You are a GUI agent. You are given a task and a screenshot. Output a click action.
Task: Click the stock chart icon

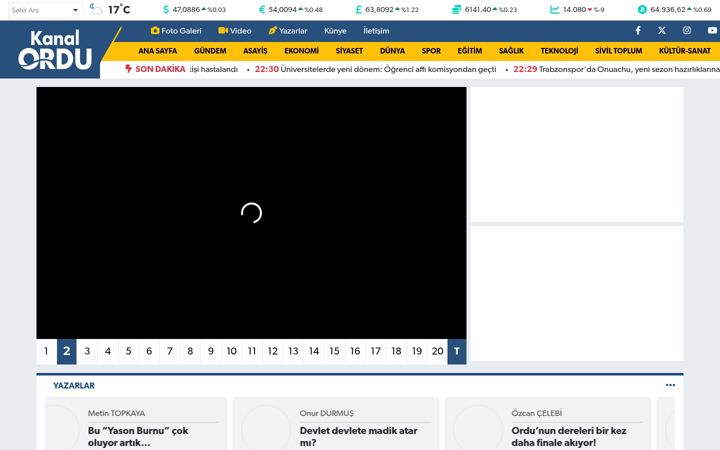555,10
